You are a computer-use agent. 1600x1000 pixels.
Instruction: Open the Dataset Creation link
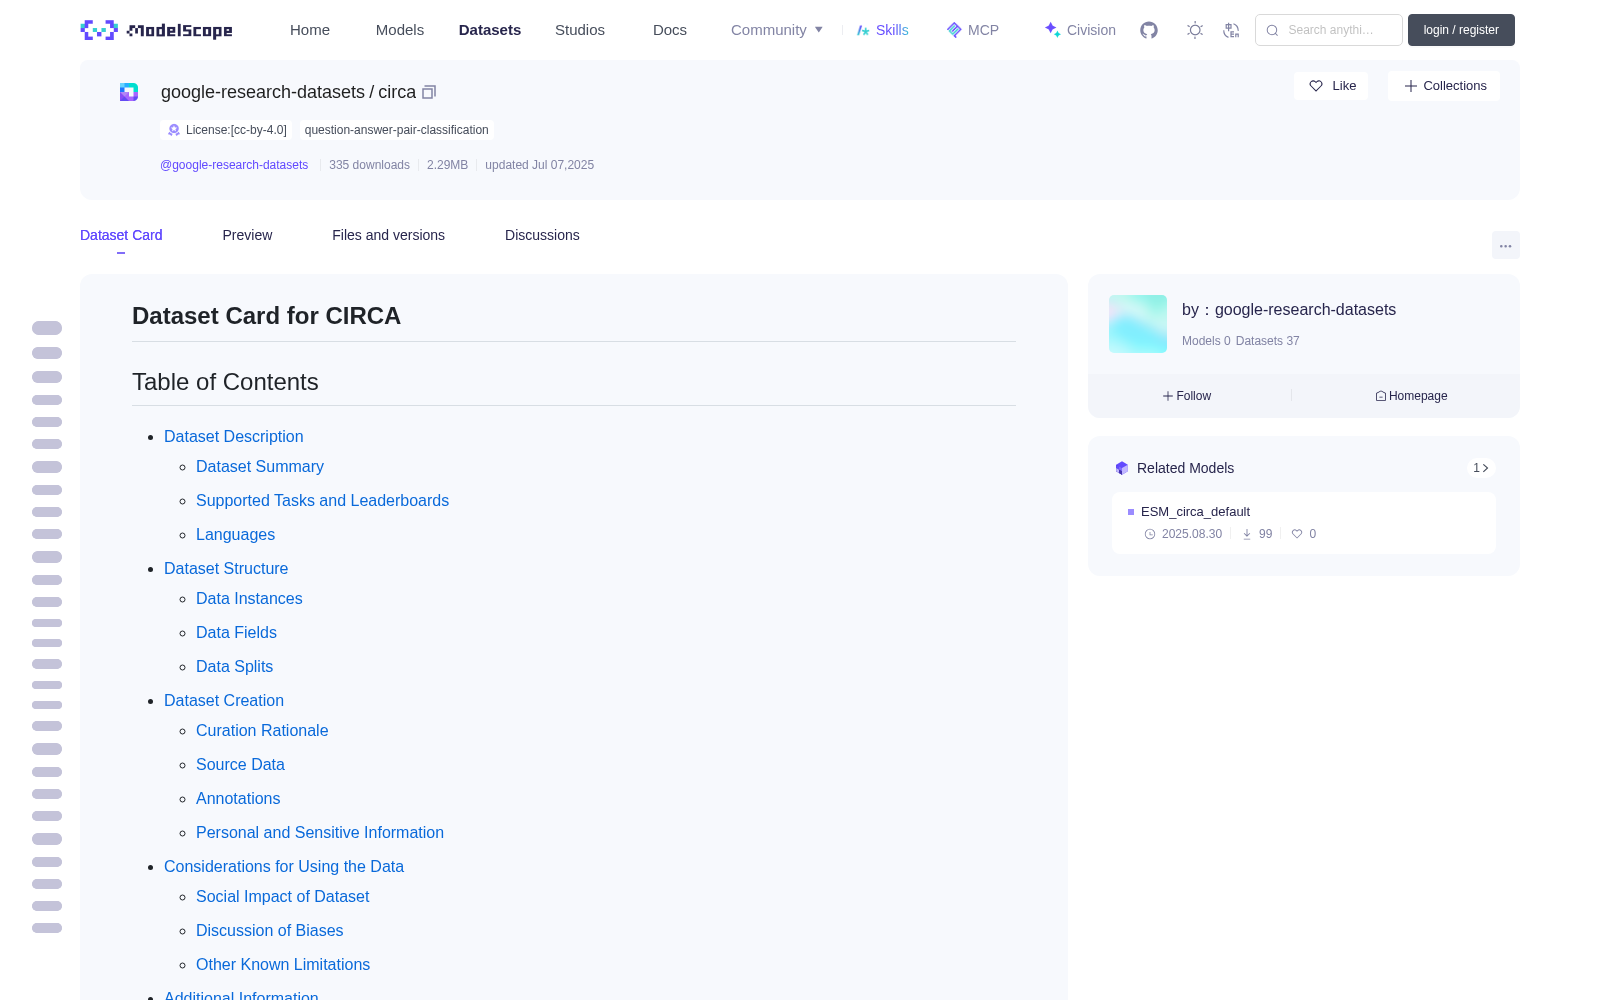point(224,700)
